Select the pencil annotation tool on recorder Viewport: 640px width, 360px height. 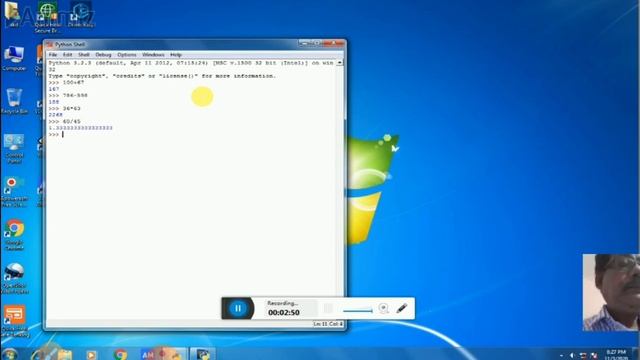tap(402, 308)
